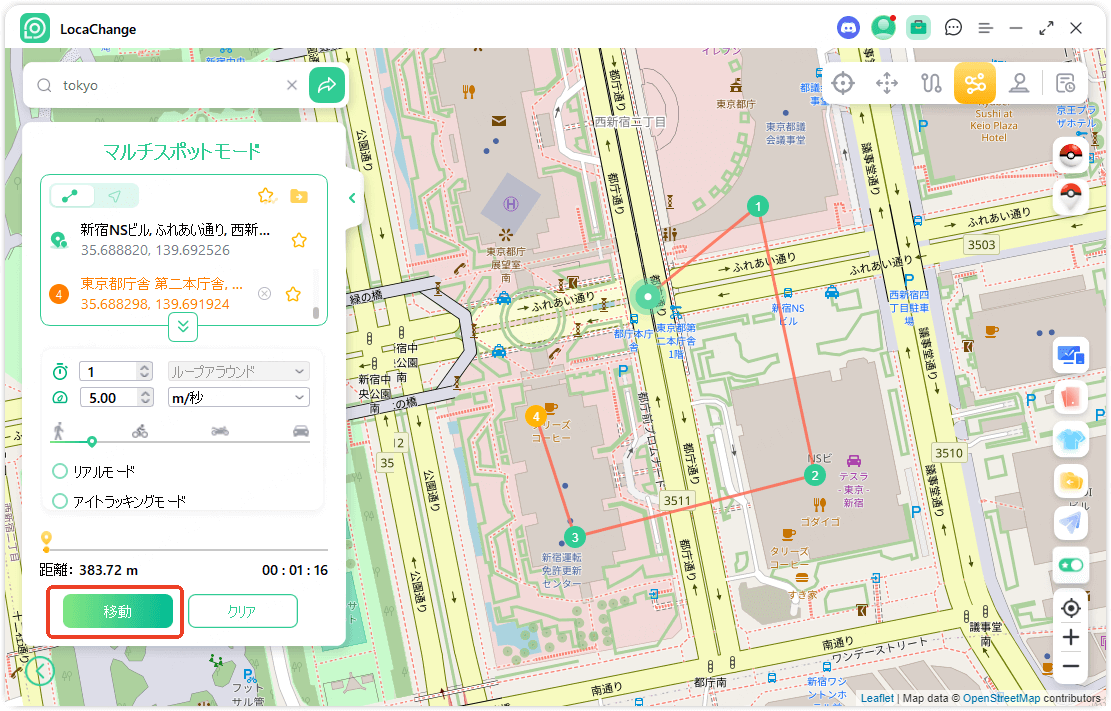Click the favorites star in panel header
1111x711 pixels.
266,196
